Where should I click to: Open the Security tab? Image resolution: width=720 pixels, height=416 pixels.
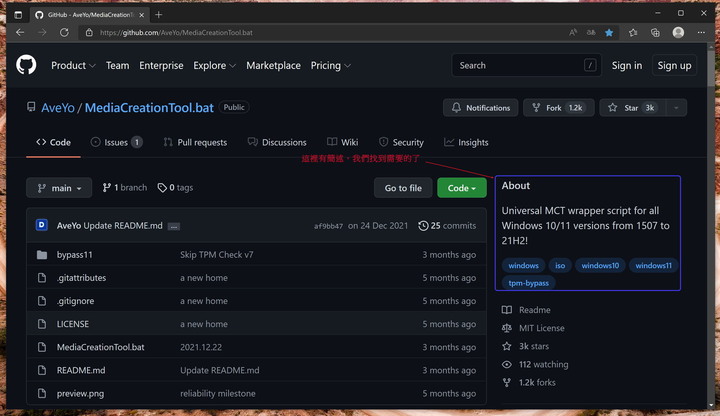pos(401,142)
